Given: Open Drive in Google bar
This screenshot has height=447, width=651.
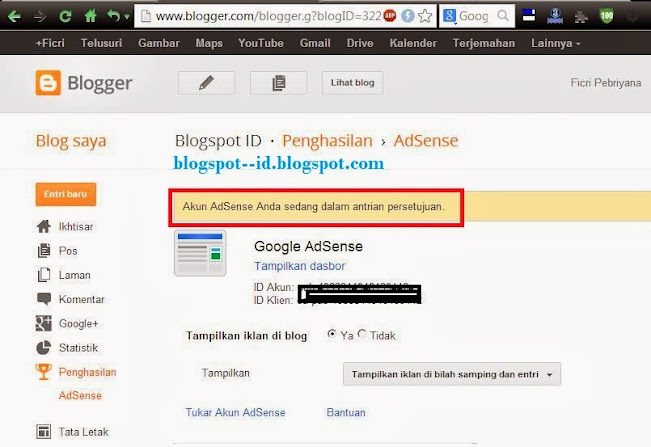Looking at the screenshot, I should point(360,43).
